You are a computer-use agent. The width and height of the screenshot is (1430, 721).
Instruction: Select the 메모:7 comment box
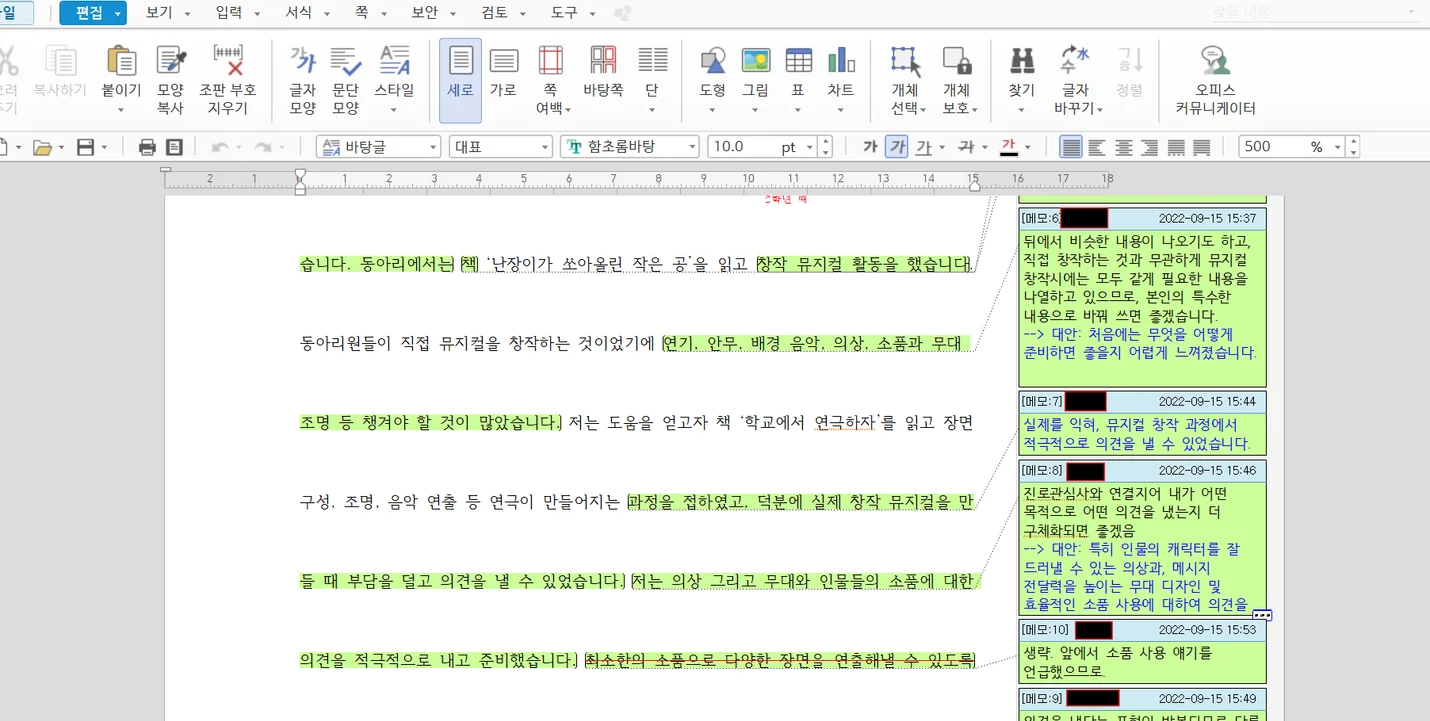tap(1142, 423)
